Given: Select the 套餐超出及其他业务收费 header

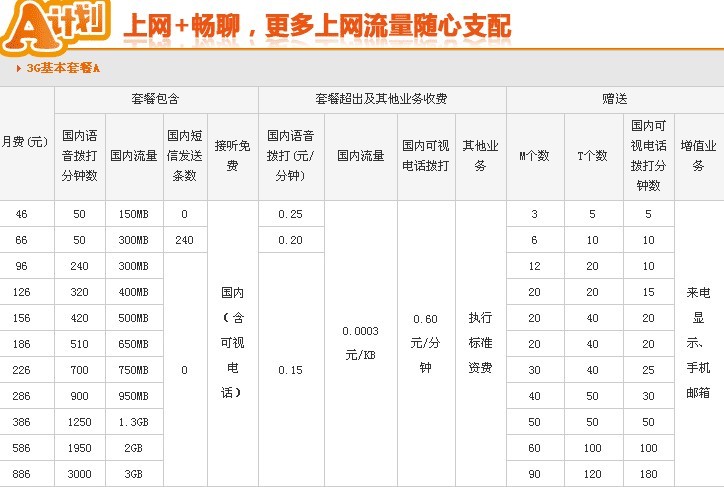Looking at the screenshot, I should tap(382, 100).
